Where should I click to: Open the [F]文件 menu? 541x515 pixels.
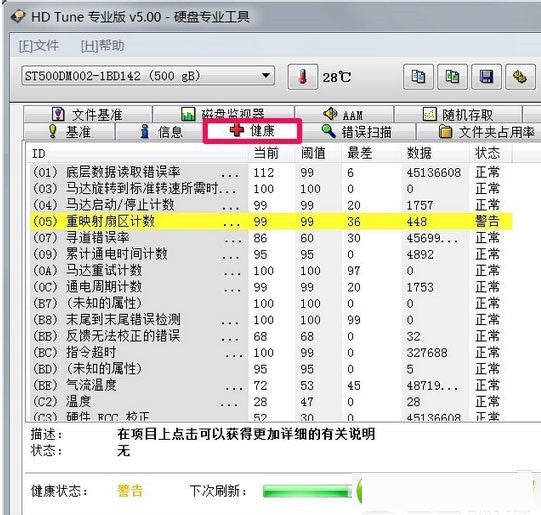pyautogui.click(x=39, y=46)
